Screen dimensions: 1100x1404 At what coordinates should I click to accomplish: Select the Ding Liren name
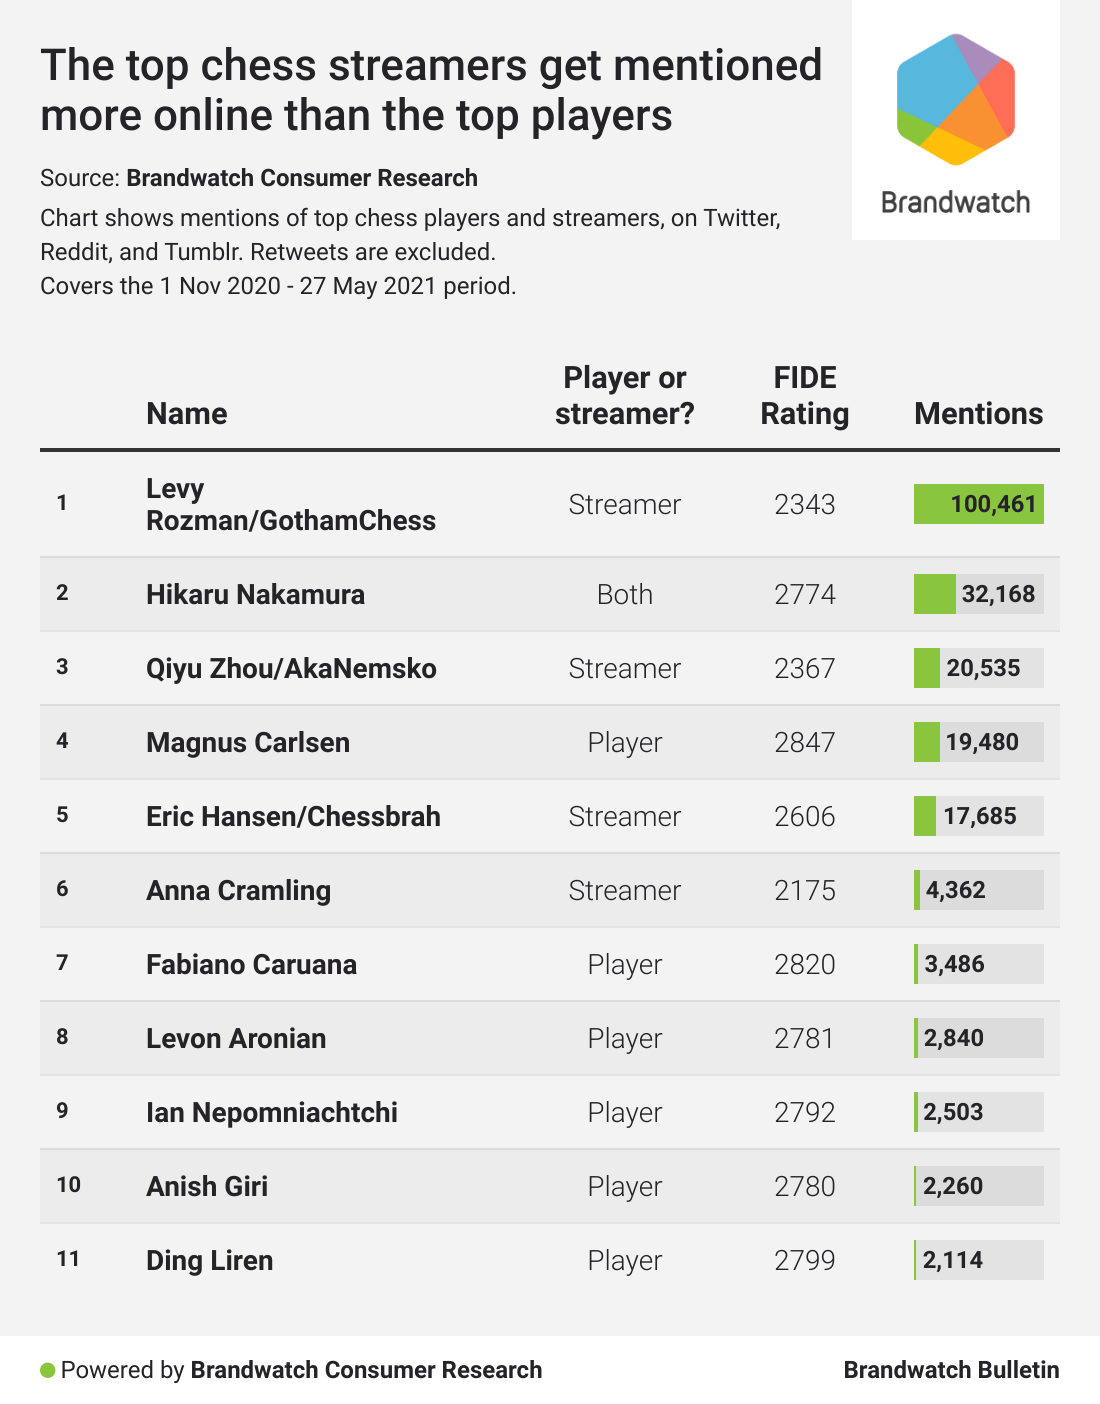pos(209,1260)
